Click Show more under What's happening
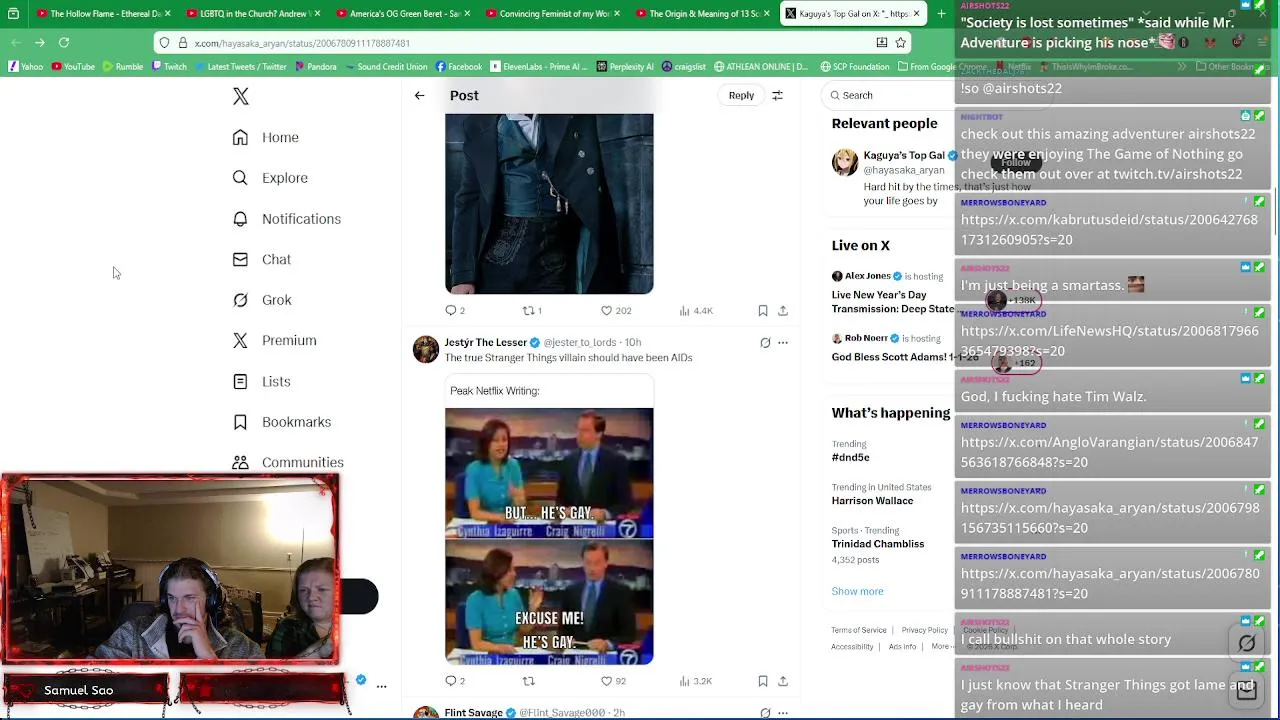This screenshot has height=720, width=1280. coord(857,591)
